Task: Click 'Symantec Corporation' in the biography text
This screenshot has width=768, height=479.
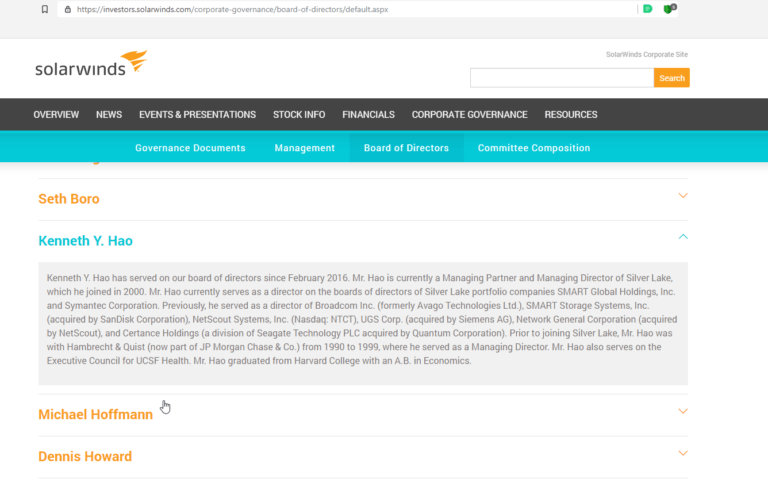Action: point(111,306)
